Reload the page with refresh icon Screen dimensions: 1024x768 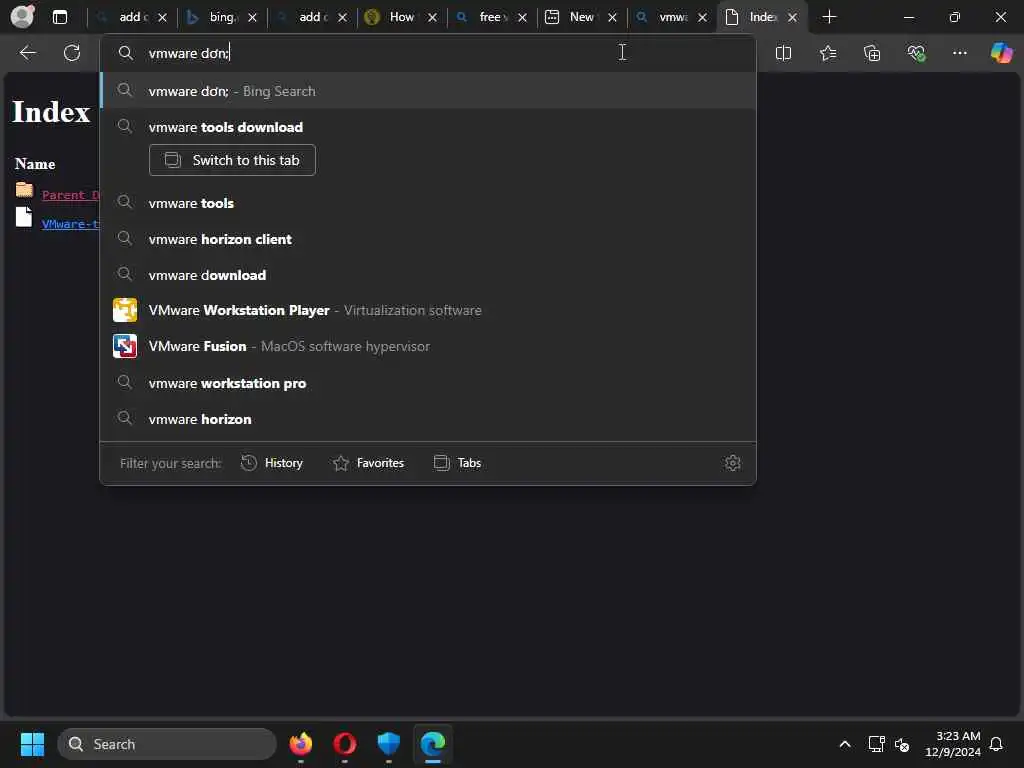point(72,53)
